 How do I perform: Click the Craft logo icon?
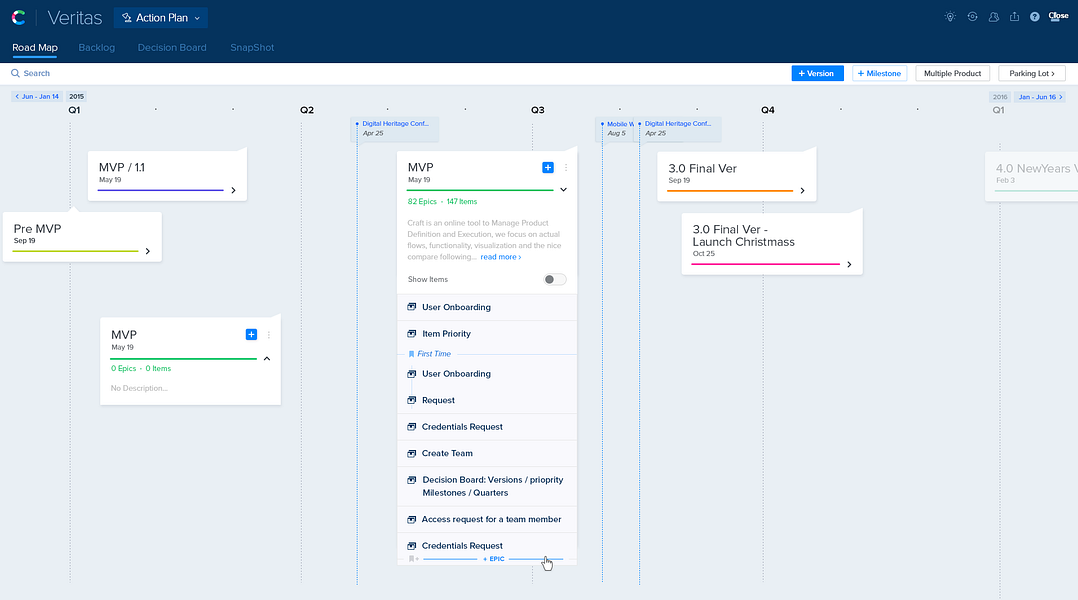click(19, 18)
